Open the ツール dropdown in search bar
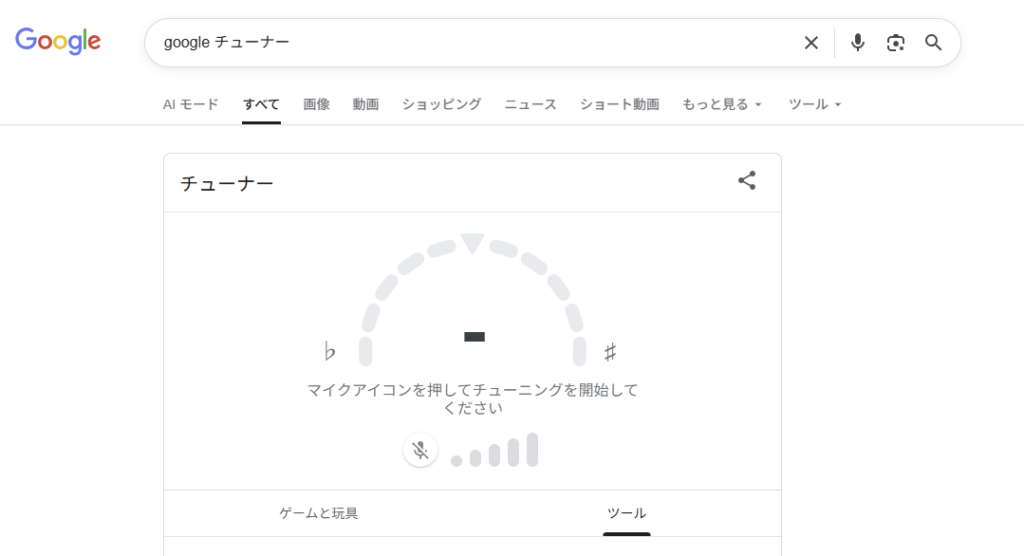The width and height of the screenshot is (1024, 556). (815, 104)
